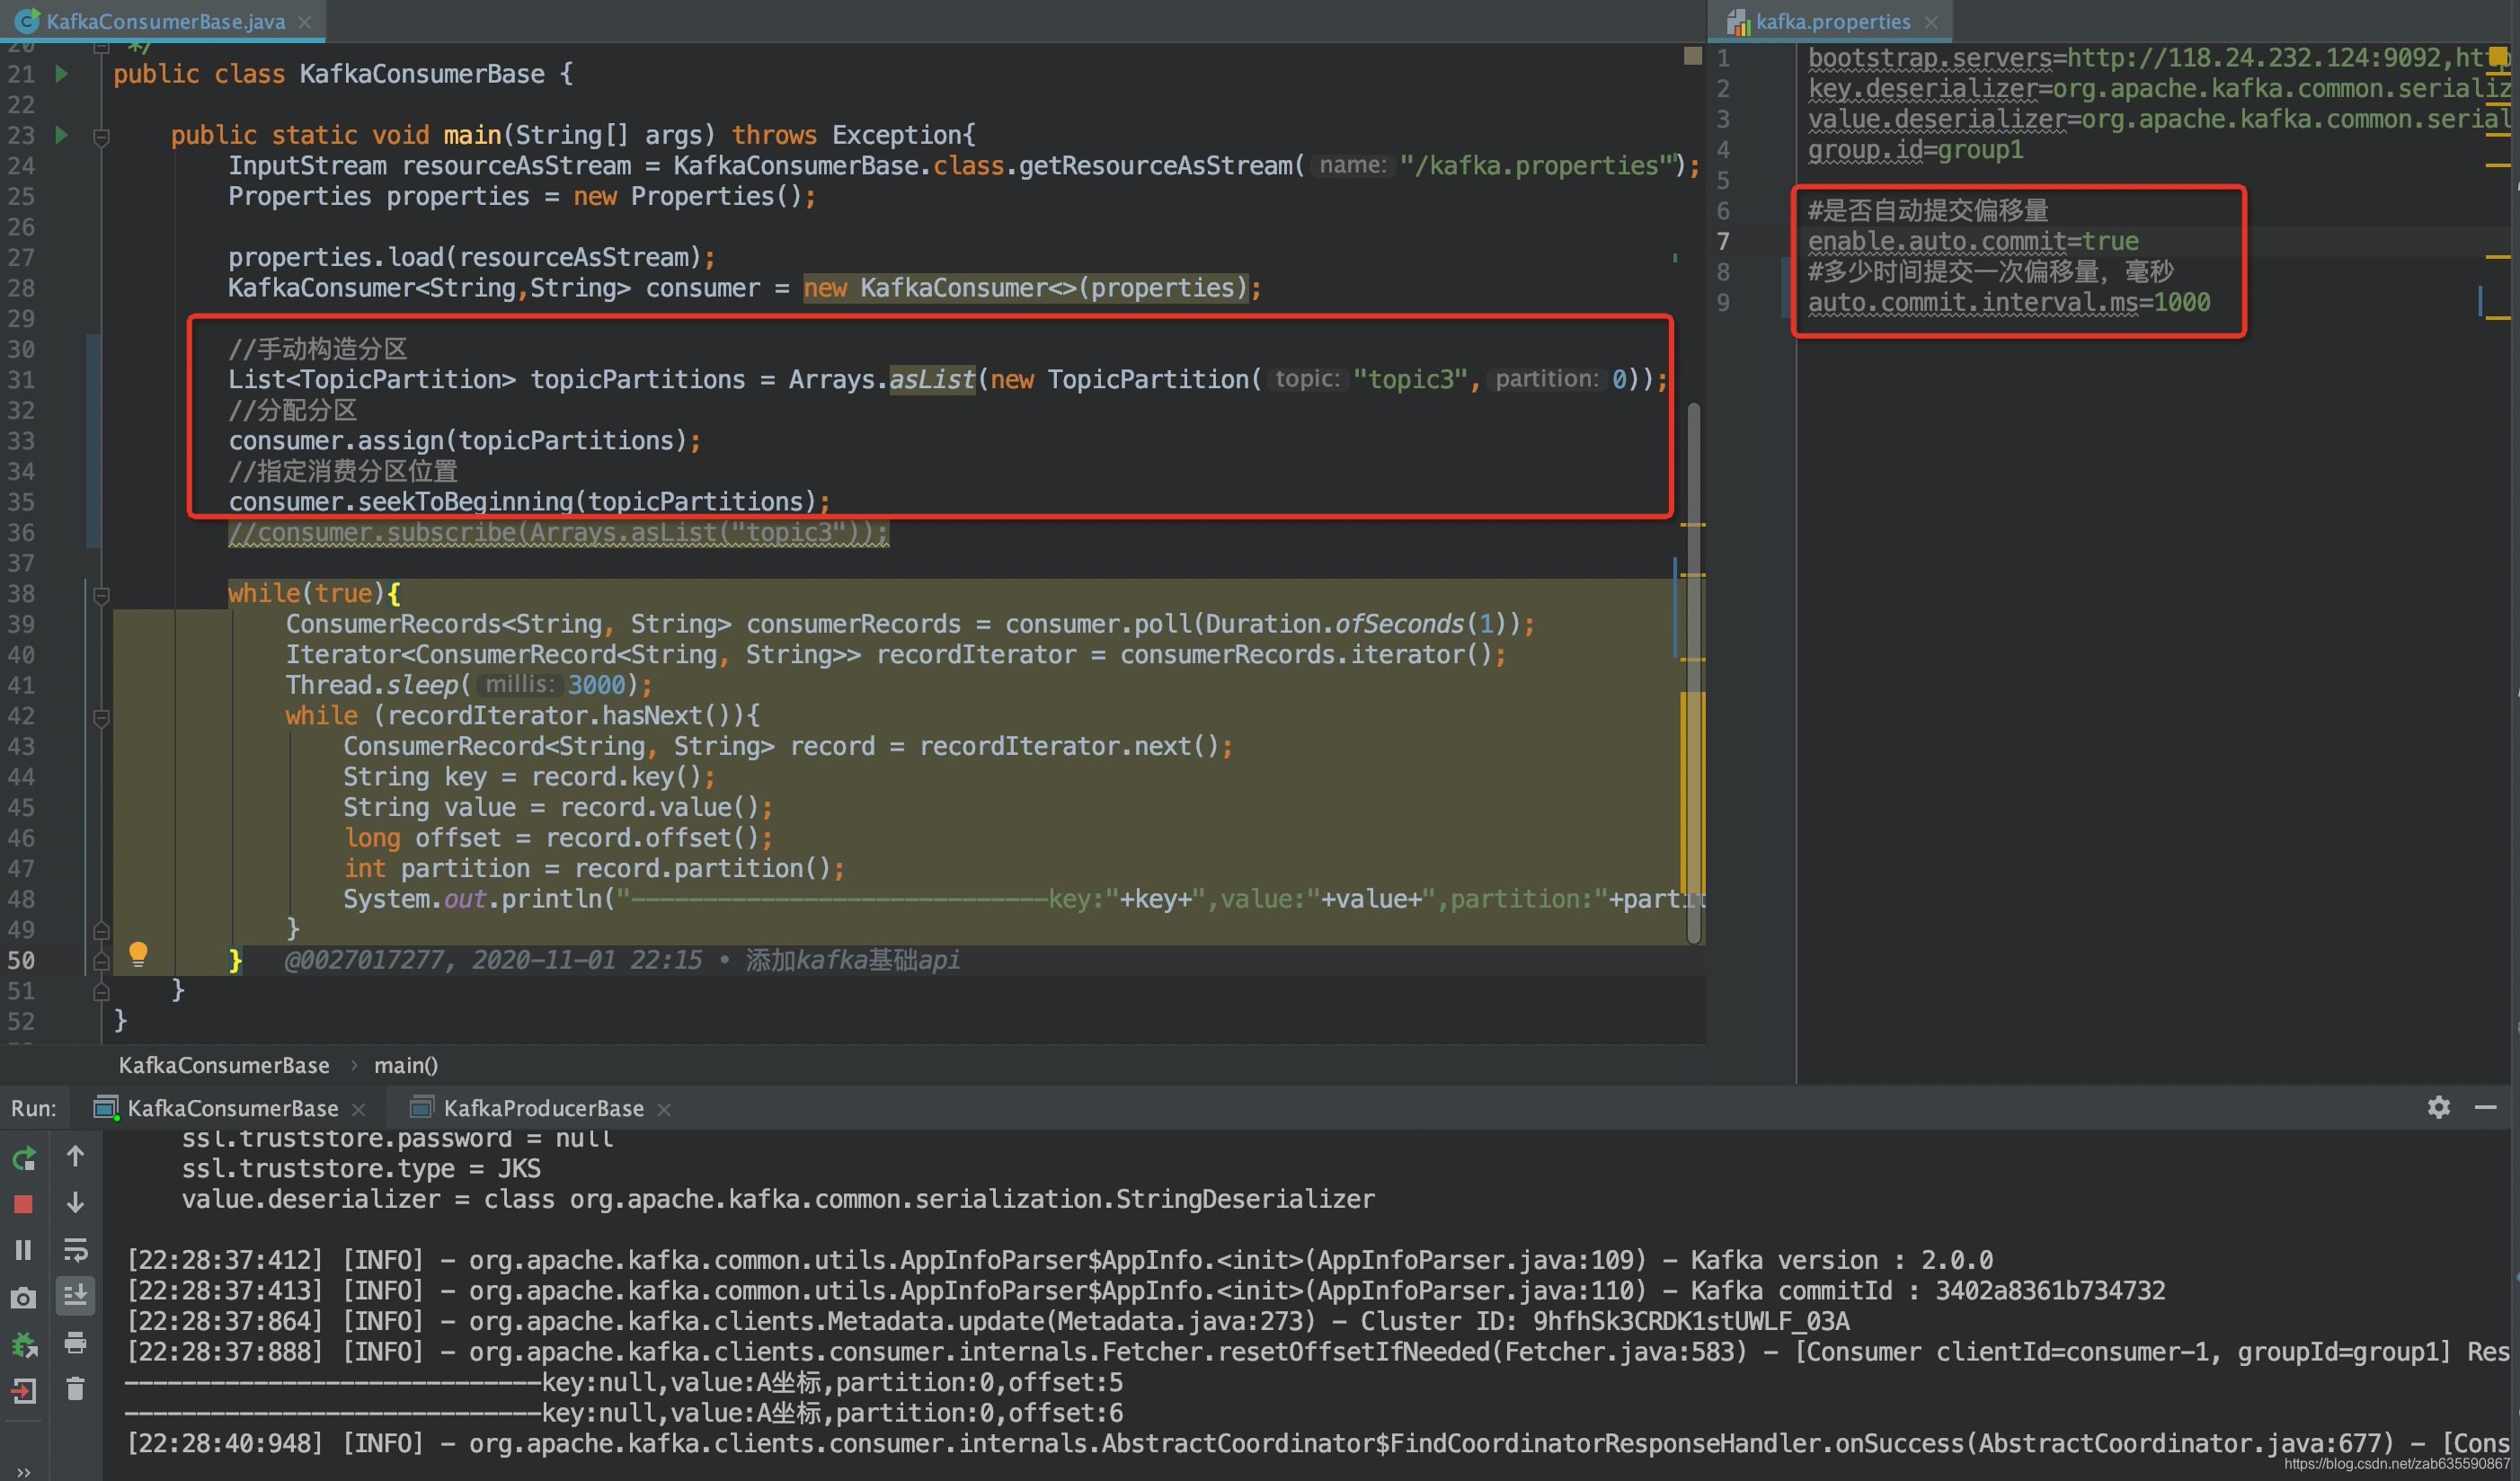This screenshot has height=1481, width=2520.
Task: Click the trash icon to clear console
Action: click(x=76, y=1388)
